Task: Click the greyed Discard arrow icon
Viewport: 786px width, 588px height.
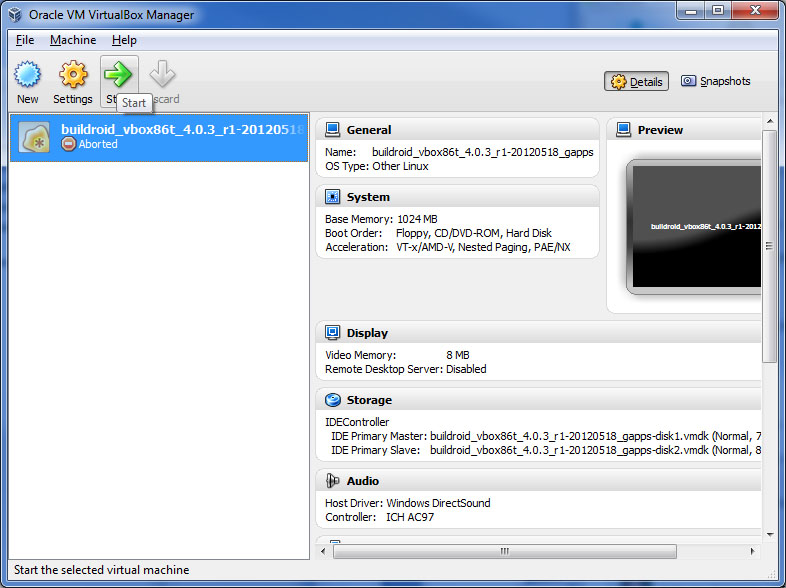Action: pyautogui.click(x=162, y=74)
